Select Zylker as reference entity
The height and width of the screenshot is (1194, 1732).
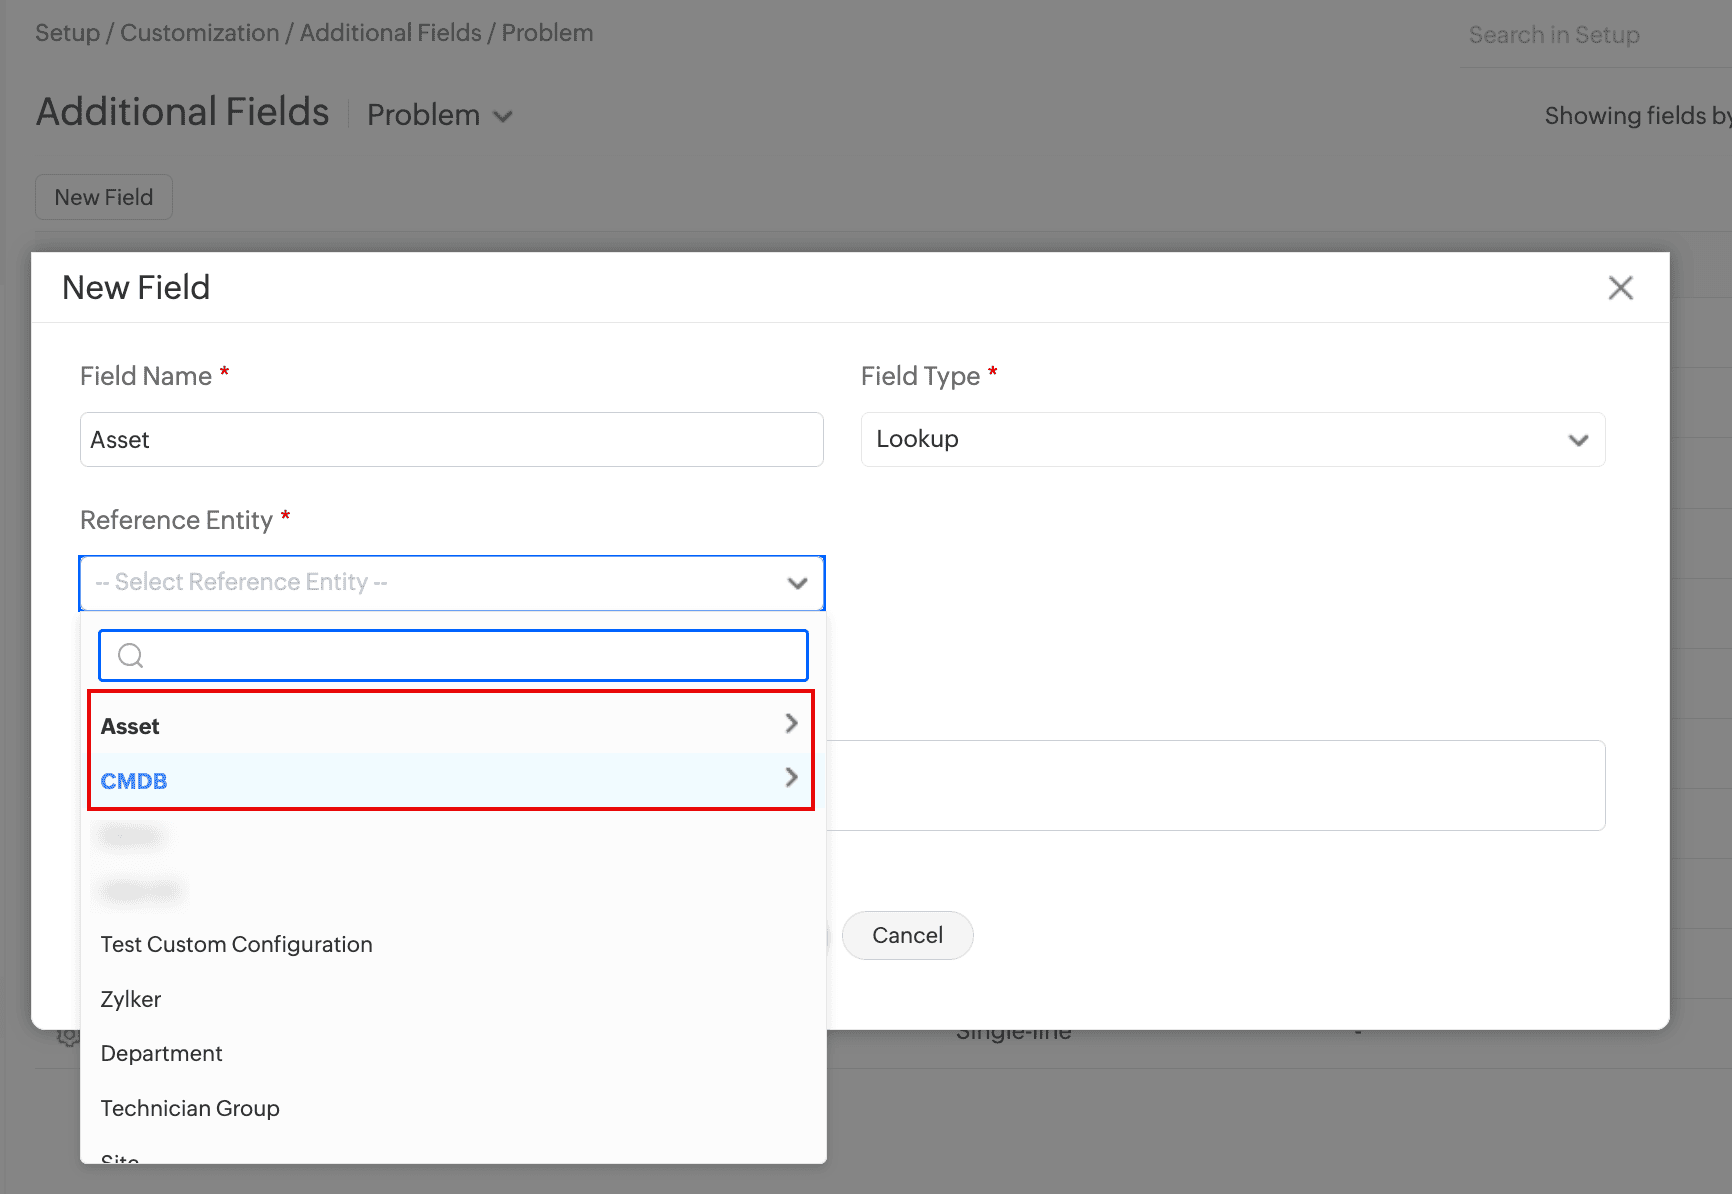[131, 999]
